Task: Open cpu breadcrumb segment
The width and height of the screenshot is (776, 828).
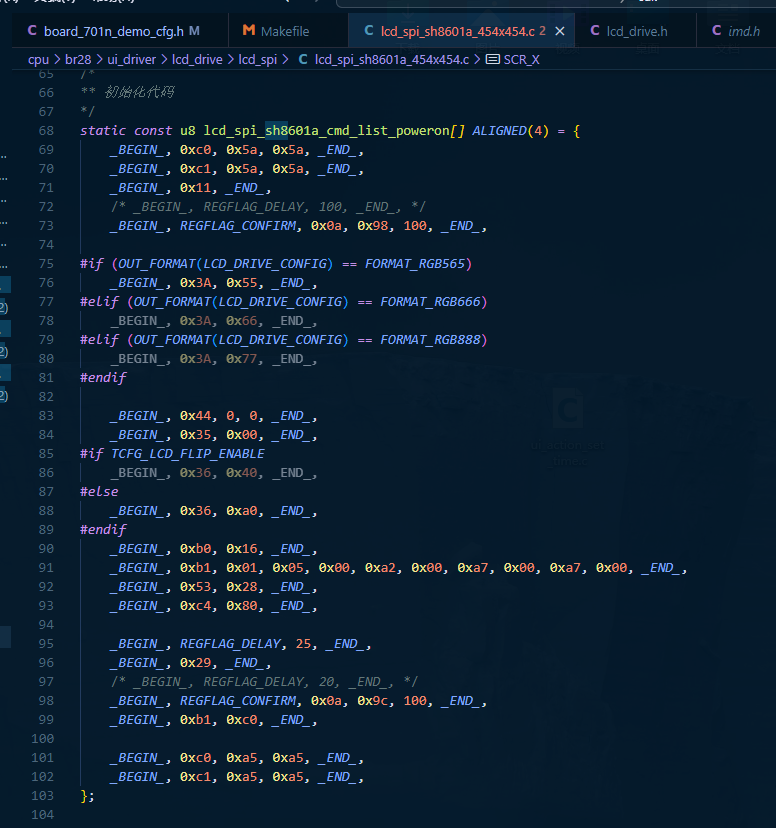Action: [38, 60]
